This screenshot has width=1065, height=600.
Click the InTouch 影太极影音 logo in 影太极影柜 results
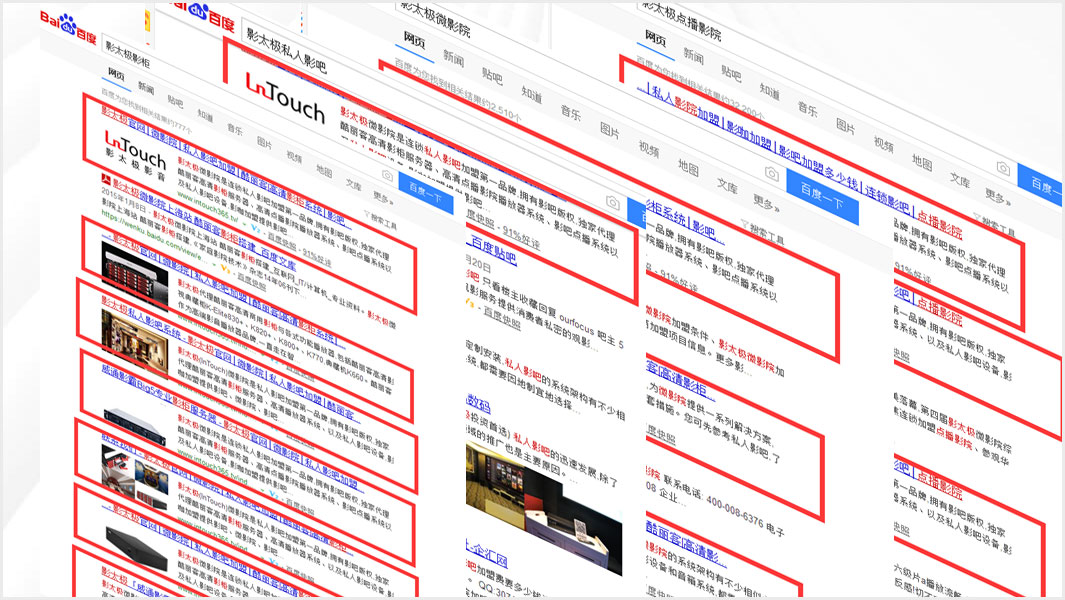click(x=136, y=156)
